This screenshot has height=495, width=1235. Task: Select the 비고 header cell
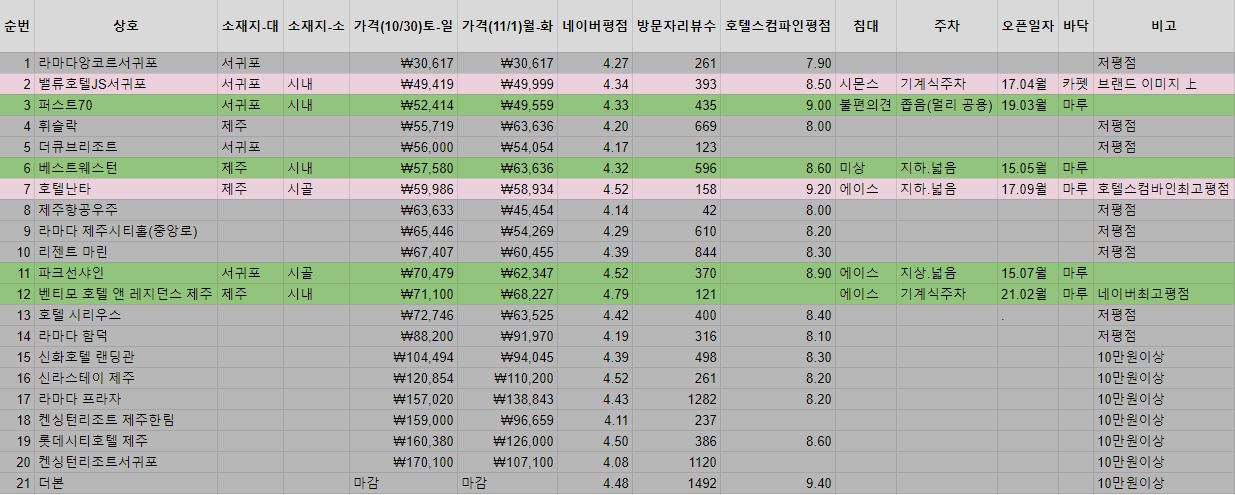(1164, 26)
